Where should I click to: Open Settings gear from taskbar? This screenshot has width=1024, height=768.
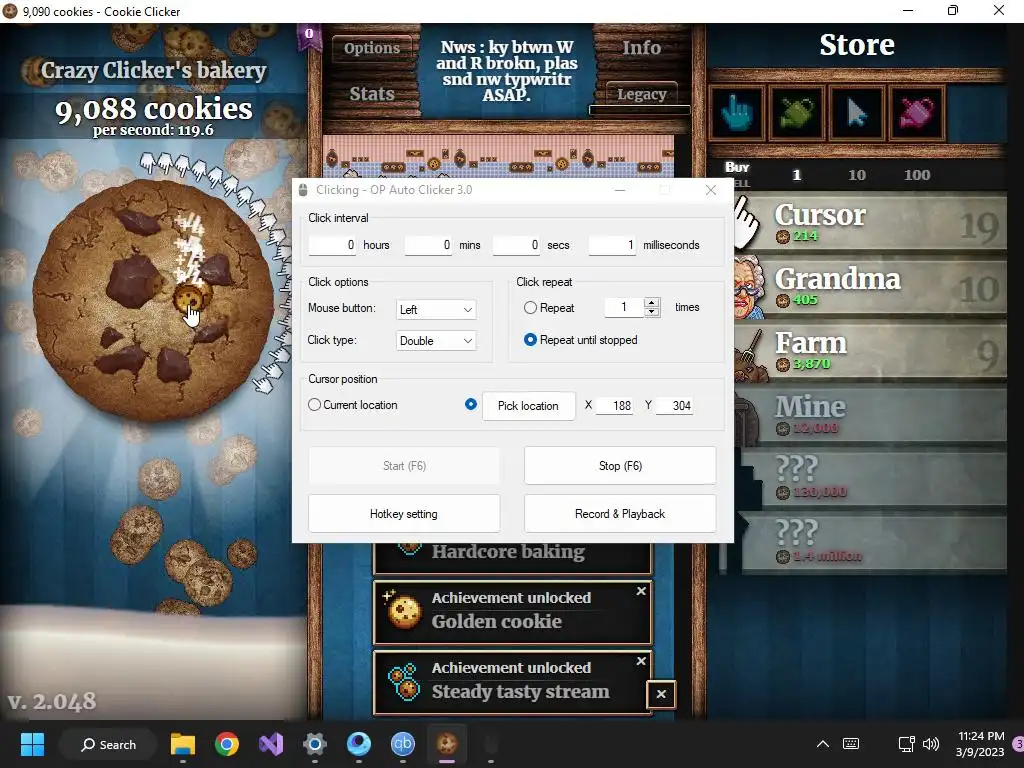[315, 744]
